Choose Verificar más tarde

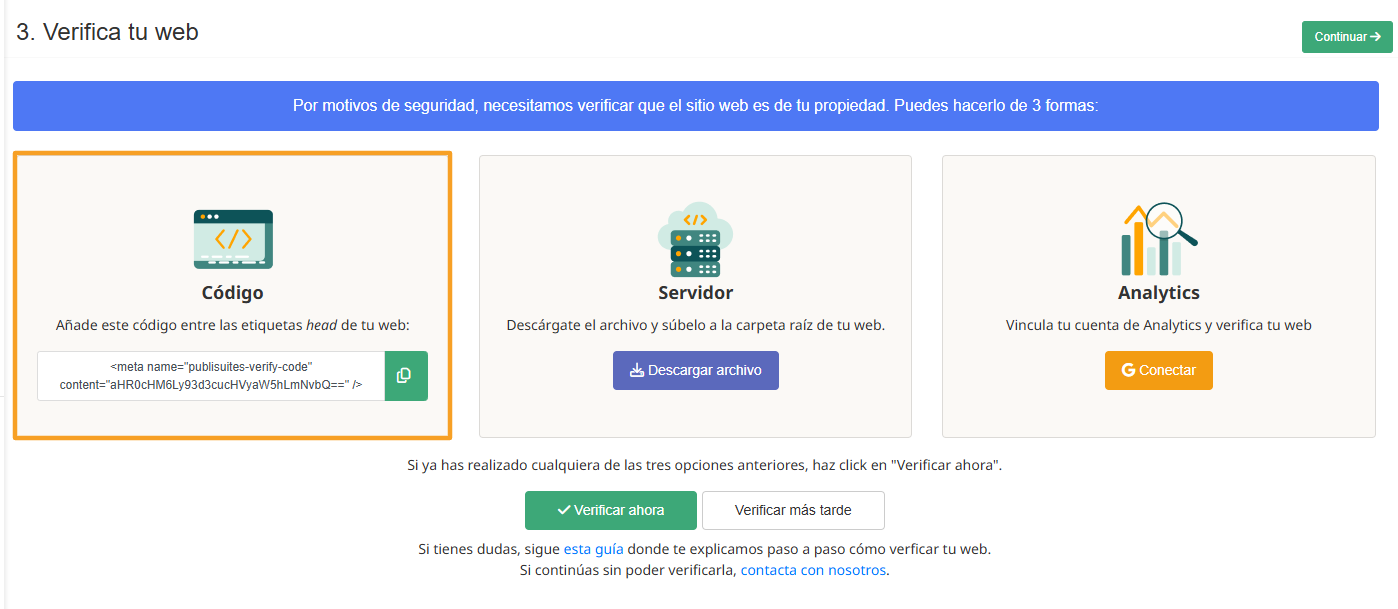click(x=793, y=510)
